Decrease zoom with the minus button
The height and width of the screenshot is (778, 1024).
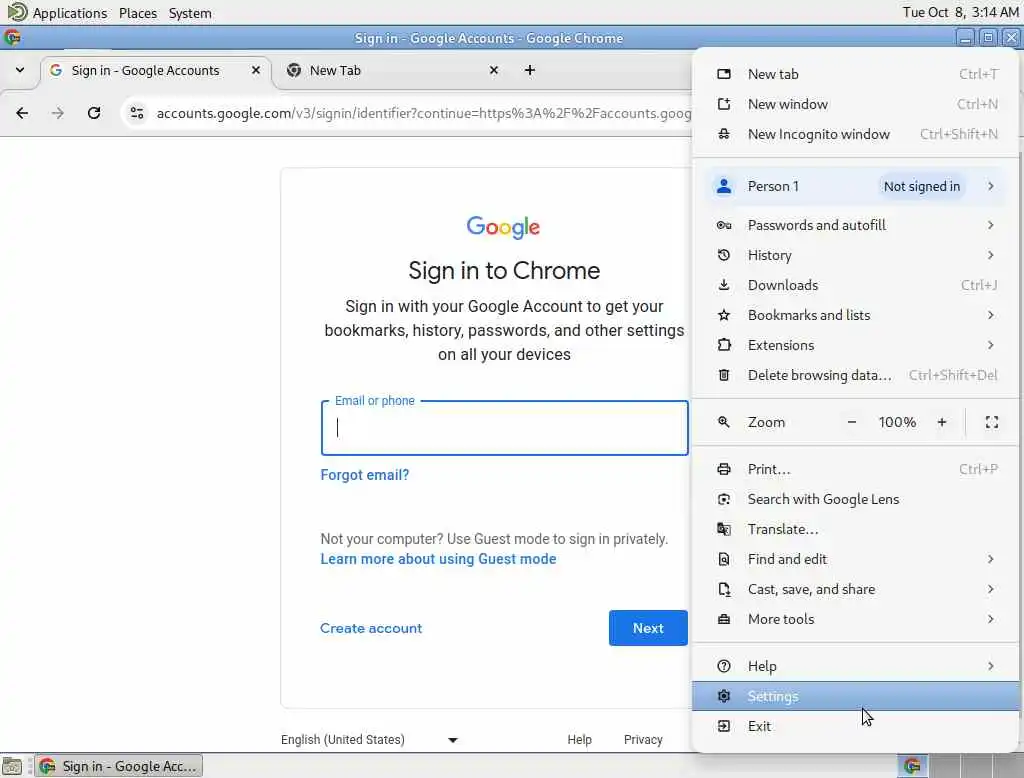point(852,422)
